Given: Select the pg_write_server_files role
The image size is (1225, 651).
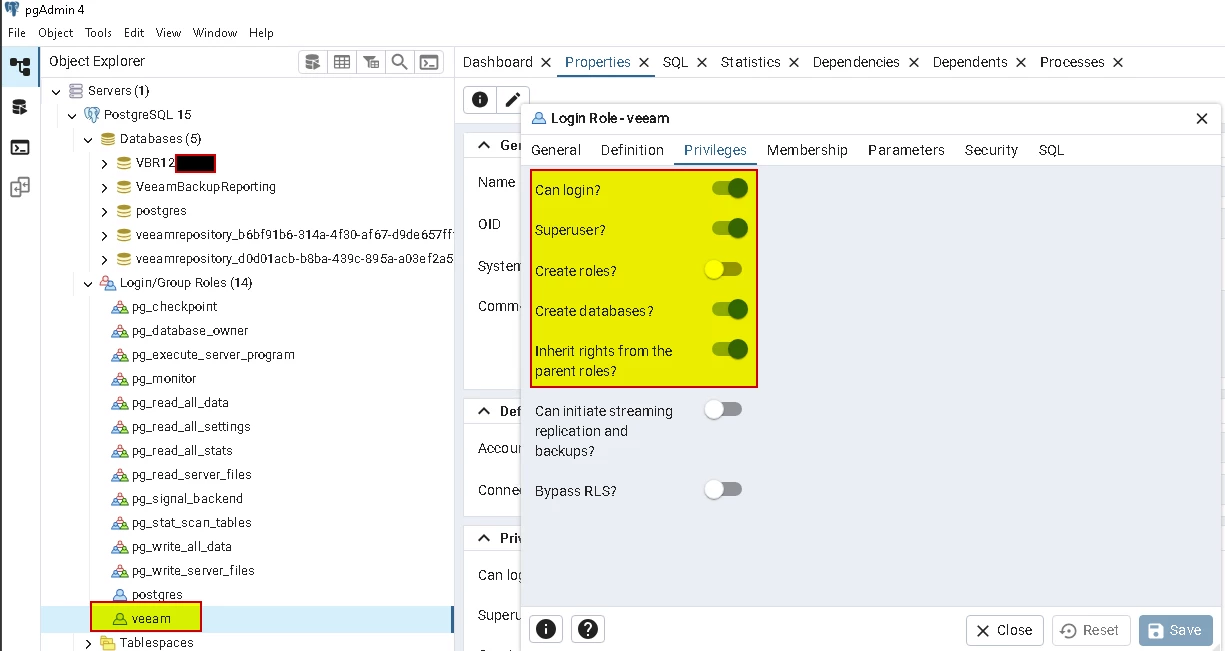Looking at the screenshot, I should [x=193, y=571].
